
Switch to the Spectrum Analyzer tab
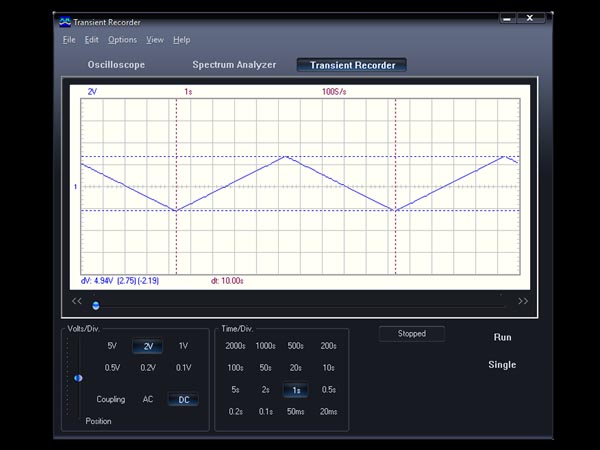(x=234, y=65)
